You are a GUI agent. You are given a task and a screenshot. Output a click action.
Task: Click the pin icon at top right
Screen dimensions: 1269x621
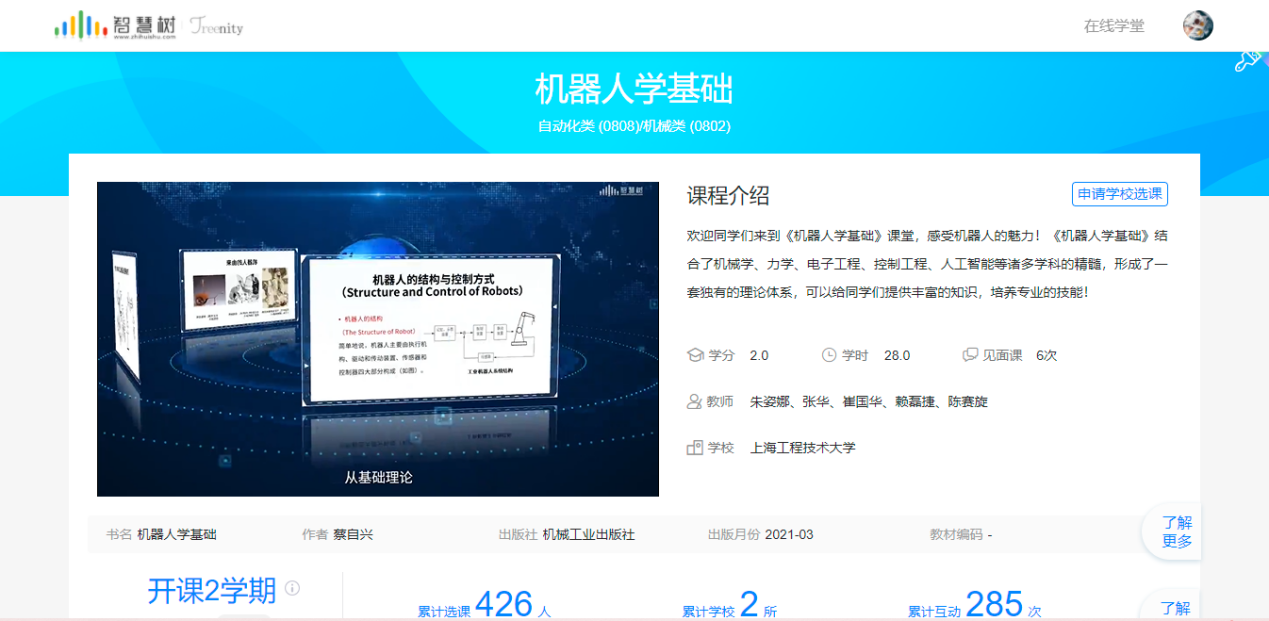1247,60
